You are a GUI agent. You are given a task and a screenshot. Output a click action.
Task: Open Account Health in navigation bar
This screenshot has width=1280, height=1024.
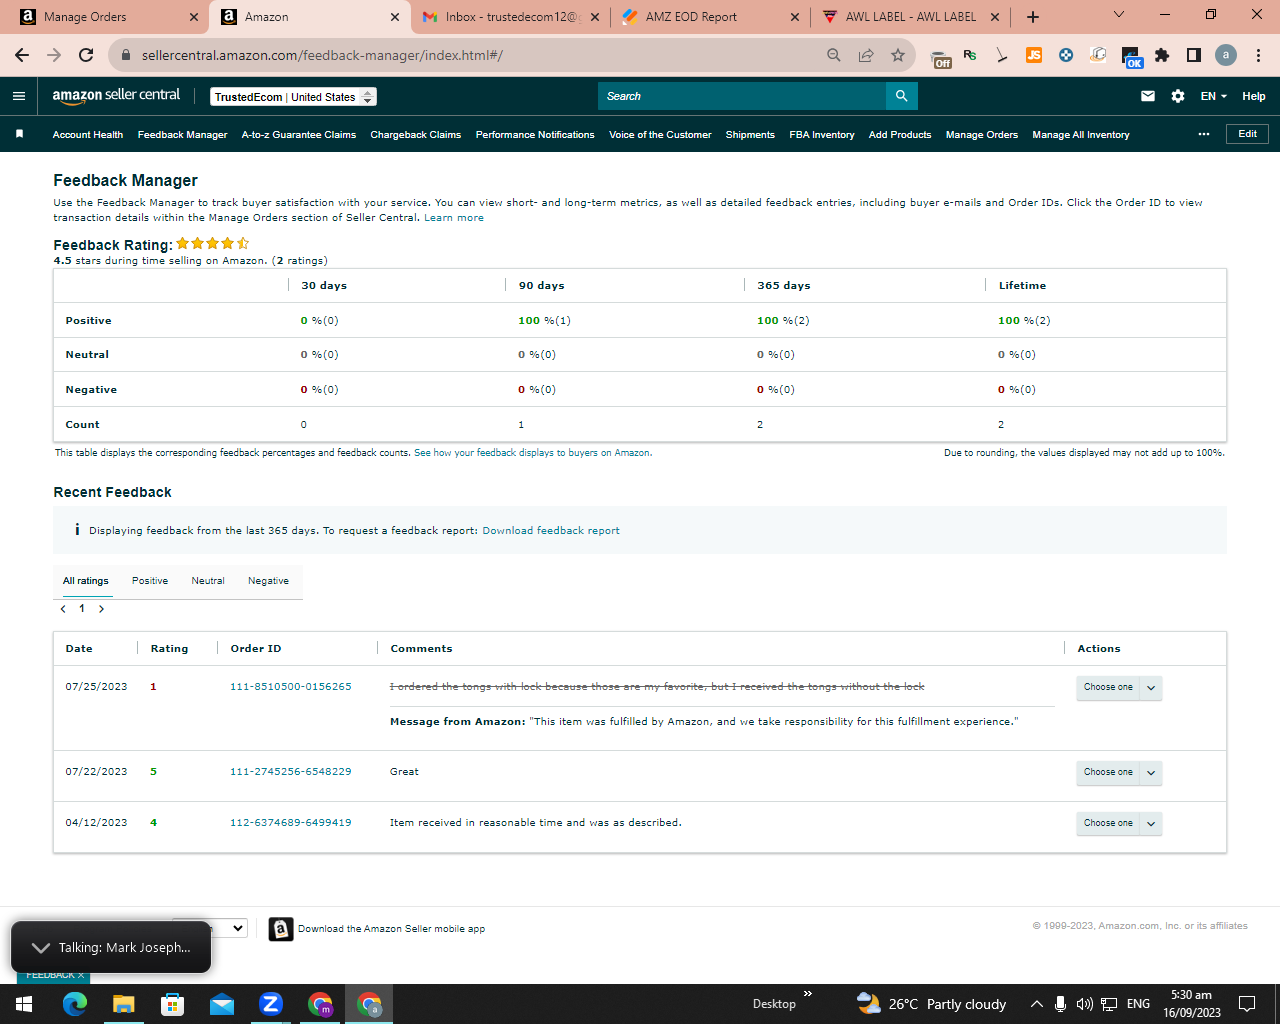point(88,135)
